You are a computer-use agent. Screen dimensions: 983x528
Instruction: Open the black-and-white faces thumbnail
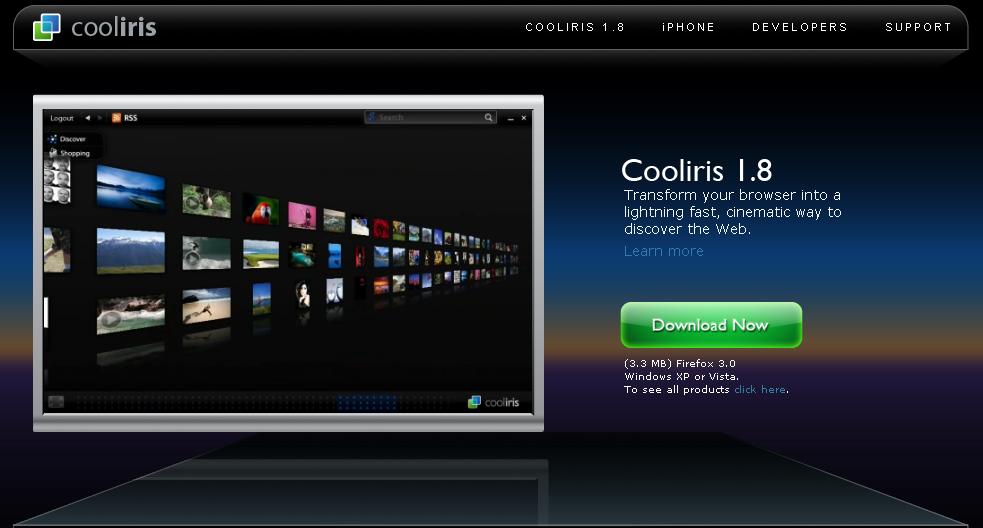pos(57,181)
